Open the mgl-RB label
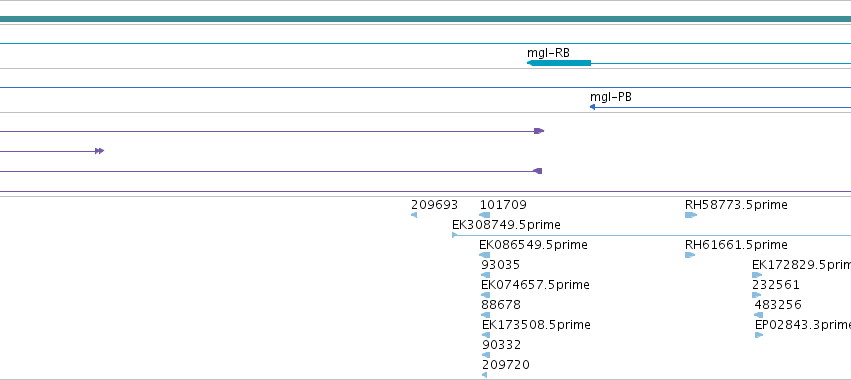 tap(548, 53)
